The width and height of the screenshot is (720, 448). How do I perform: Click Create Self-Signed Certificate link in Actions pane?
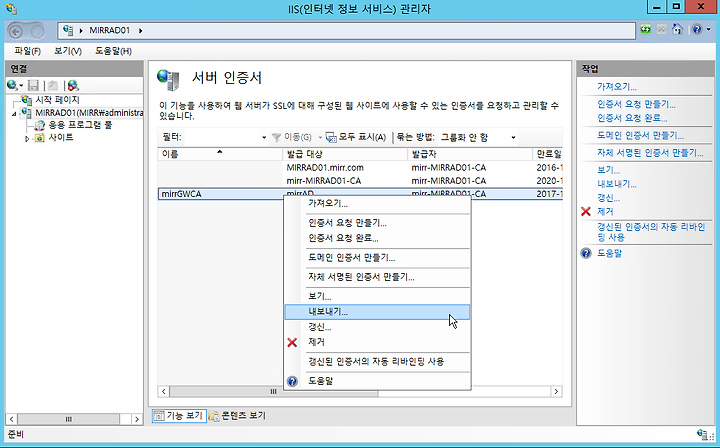point(650,153)
